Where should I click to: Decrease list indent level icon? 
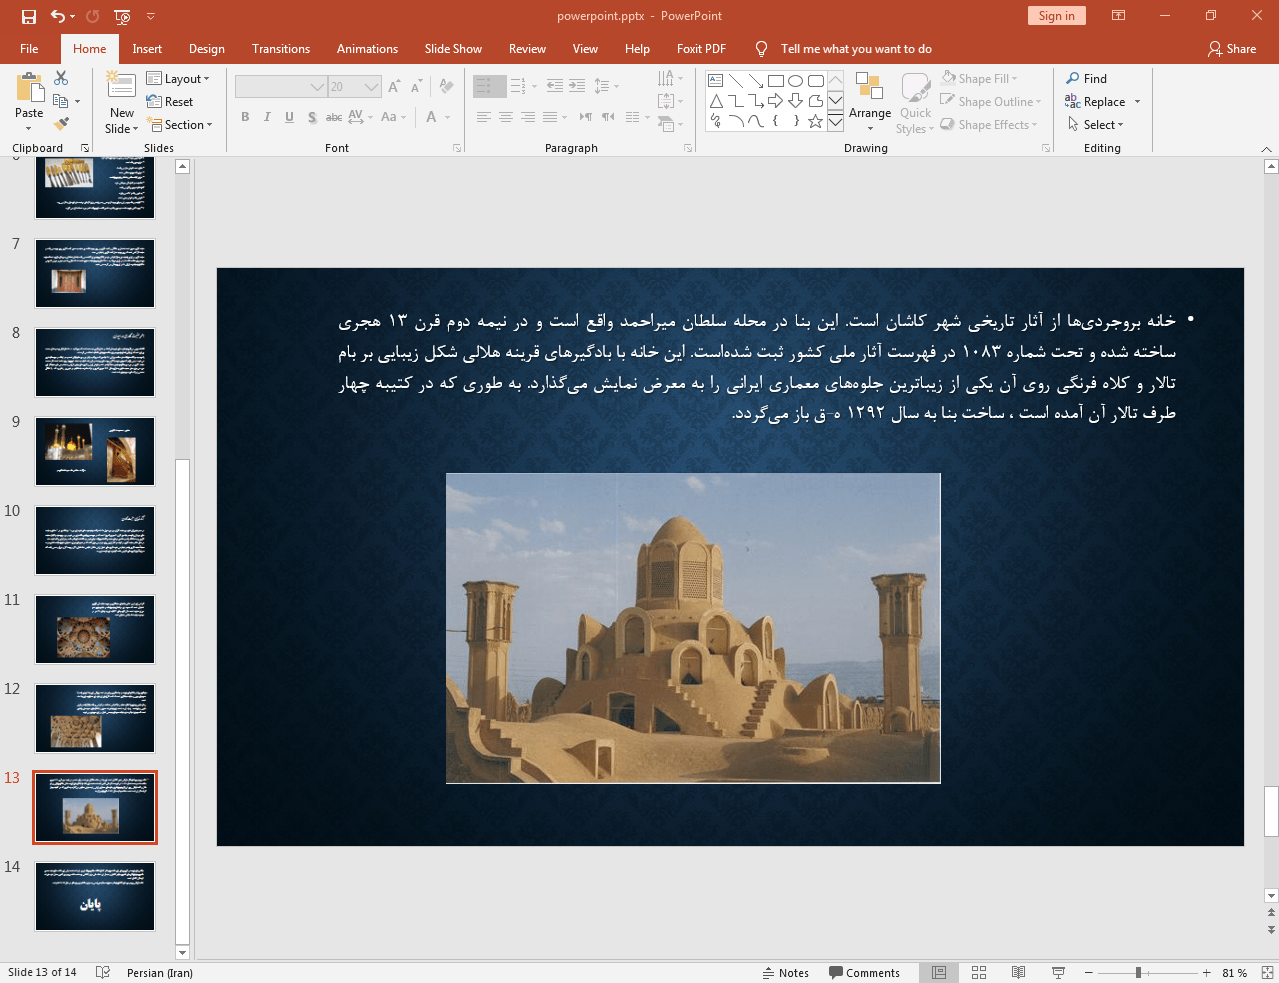[x=555, y=87]
